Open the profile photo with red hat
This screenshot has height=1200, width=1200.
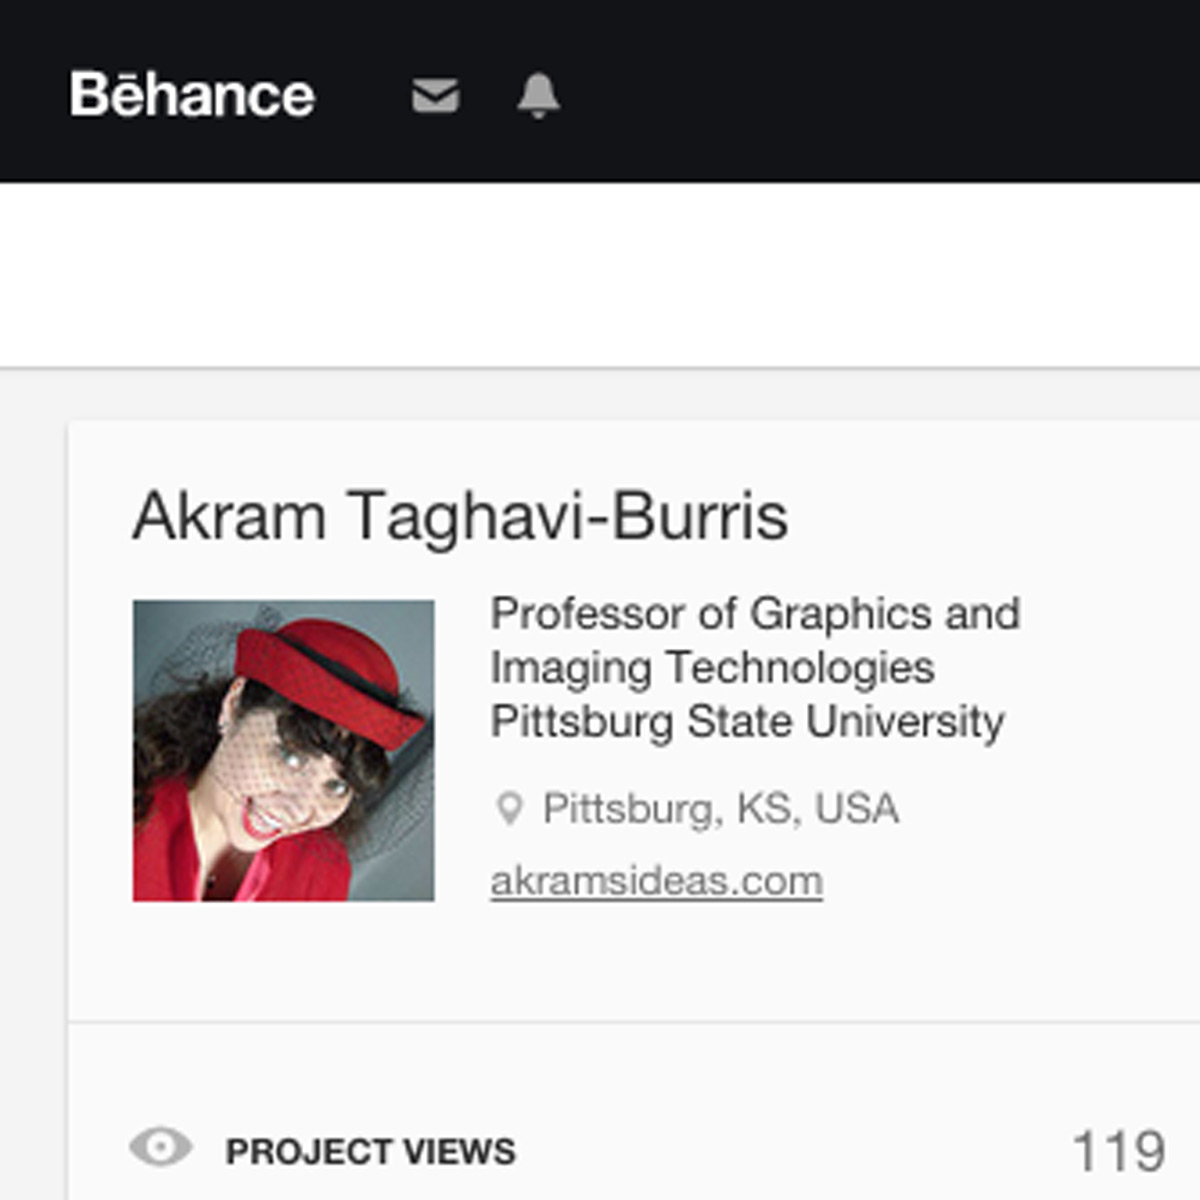pos(284,751)
